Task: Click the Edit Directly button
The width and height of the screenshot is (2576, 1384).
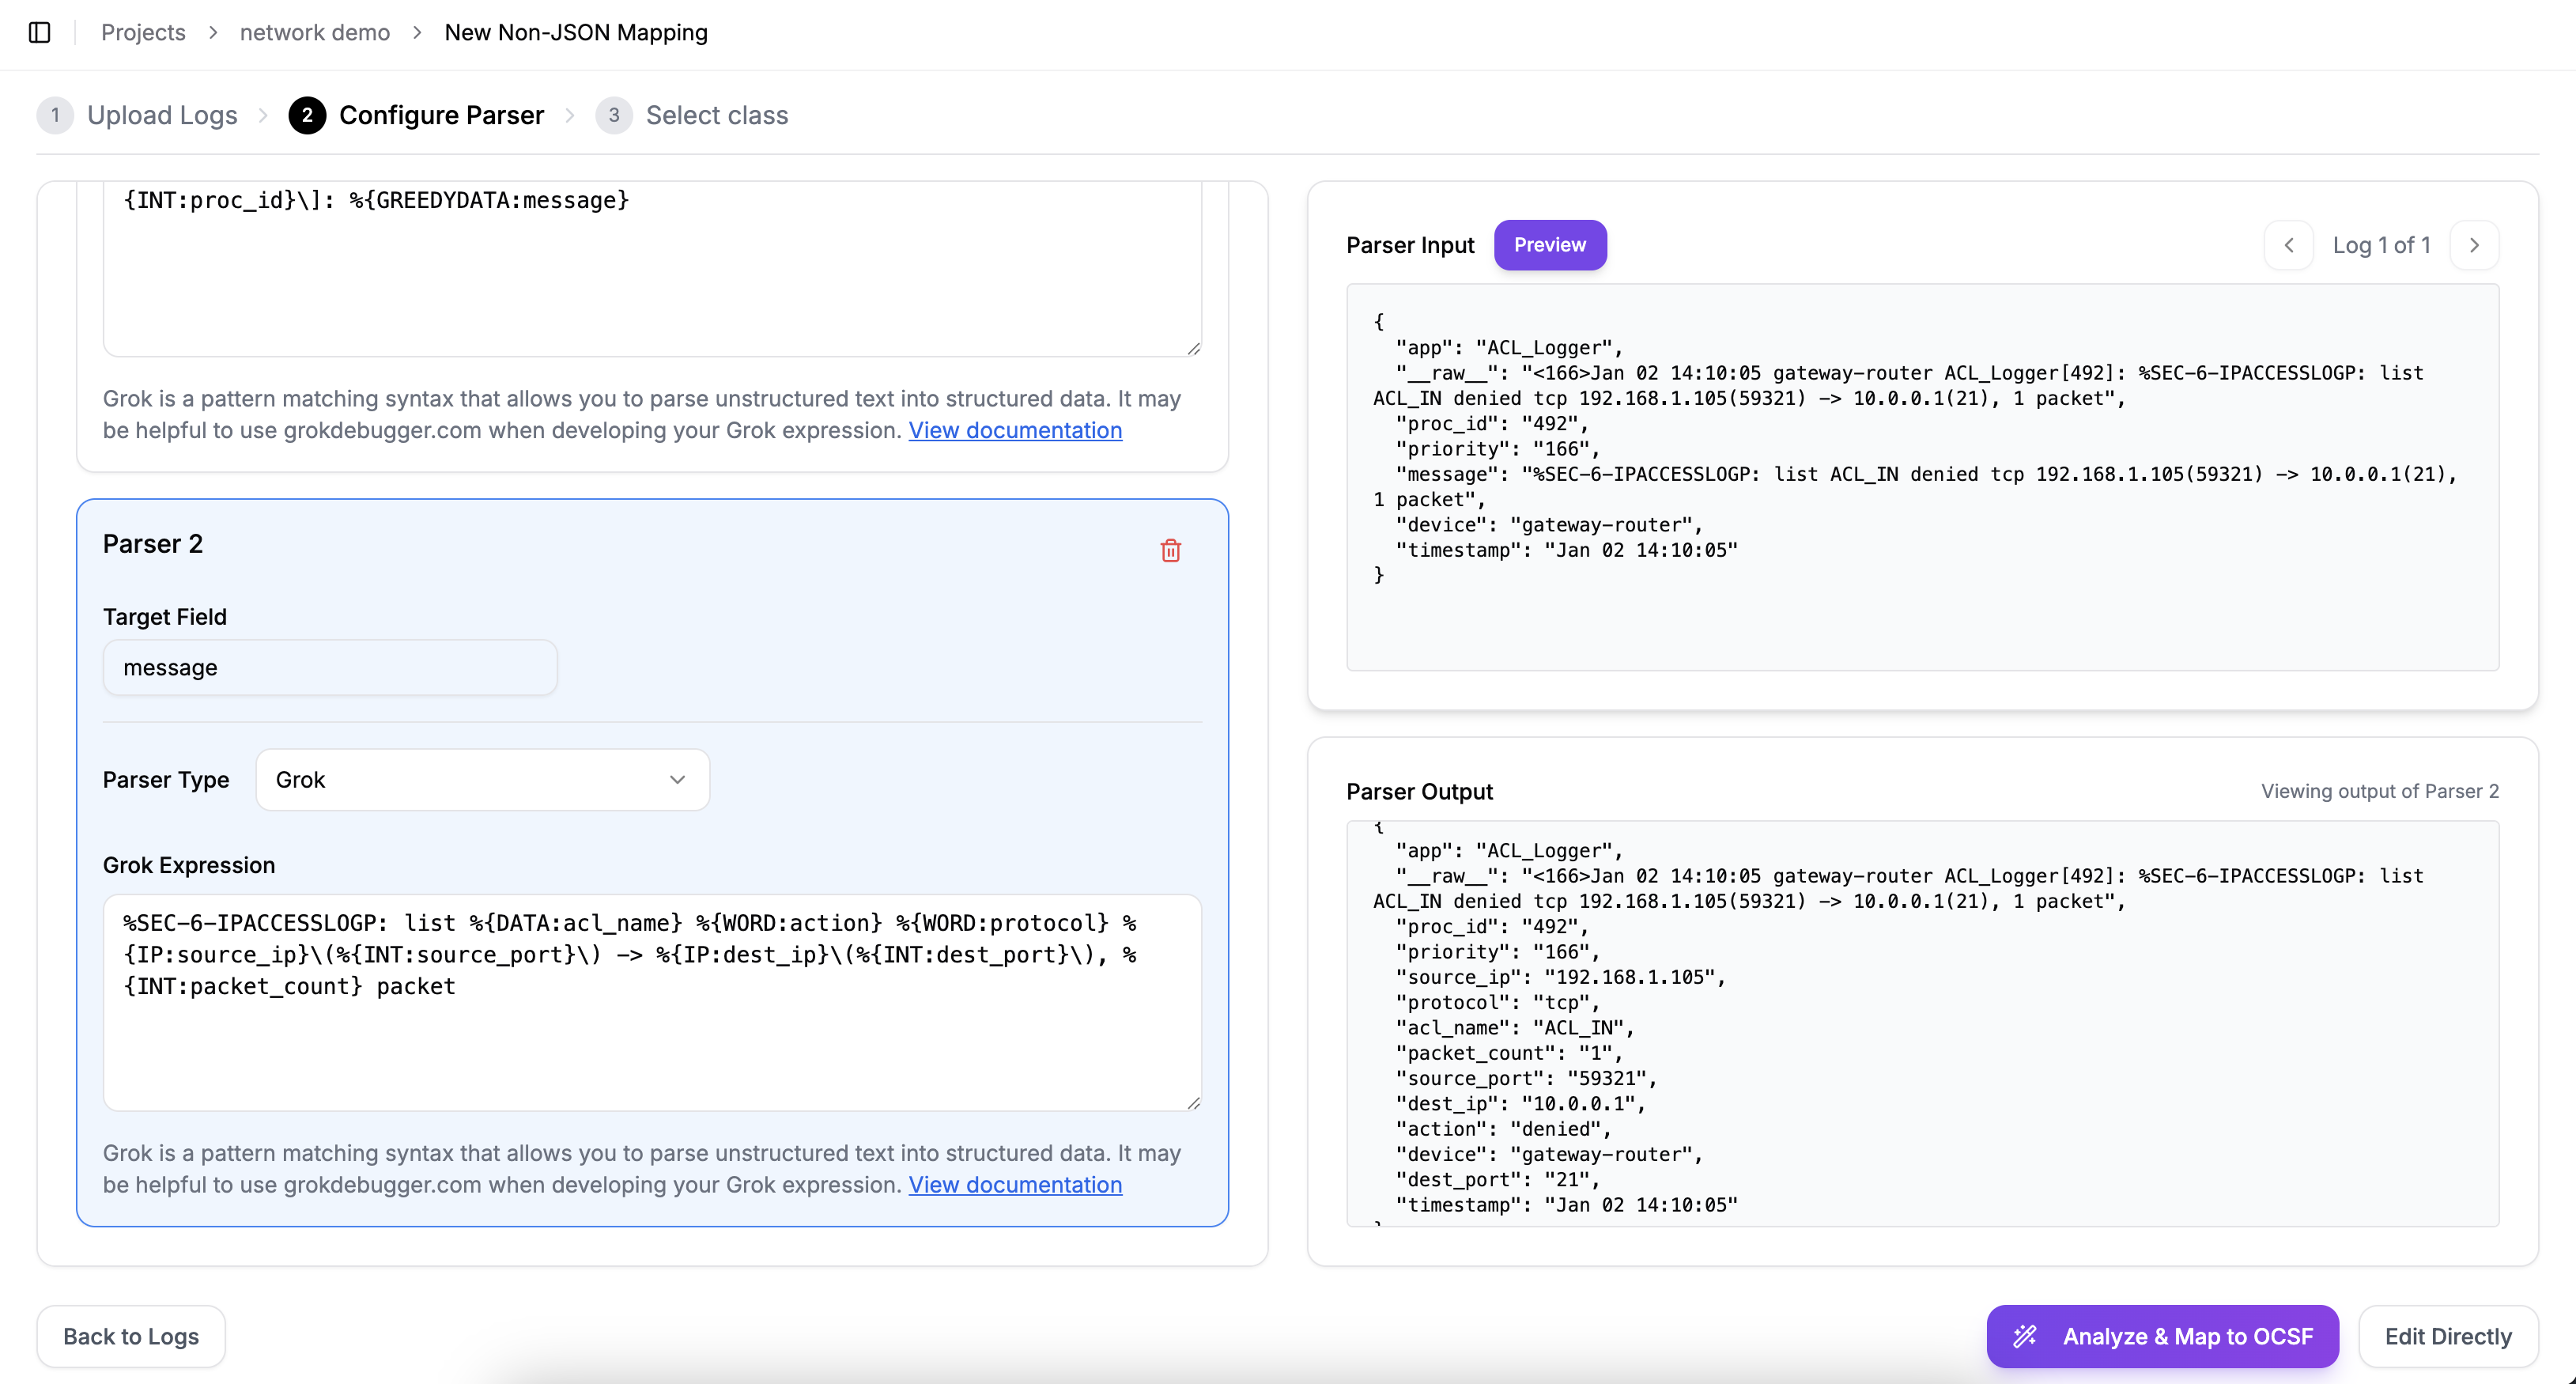Action: click(2447, 1336)
